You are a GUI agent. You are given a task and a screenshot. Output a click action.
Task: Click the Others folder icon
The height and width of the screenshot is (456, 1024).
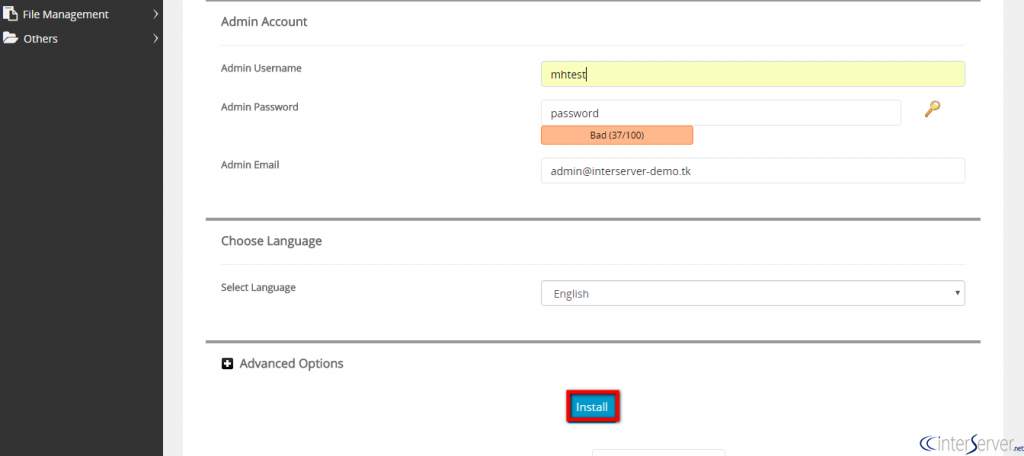(x=10, y=38)
